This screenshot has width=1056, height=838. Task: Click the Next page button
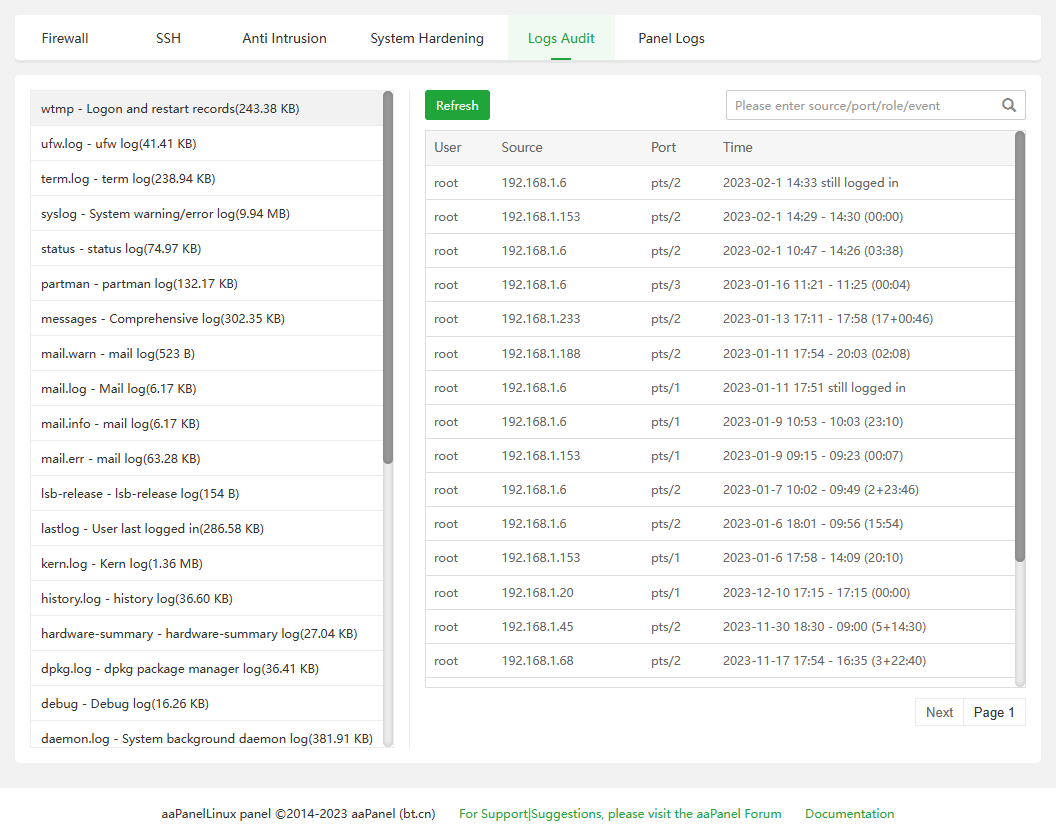pos(939,712)
